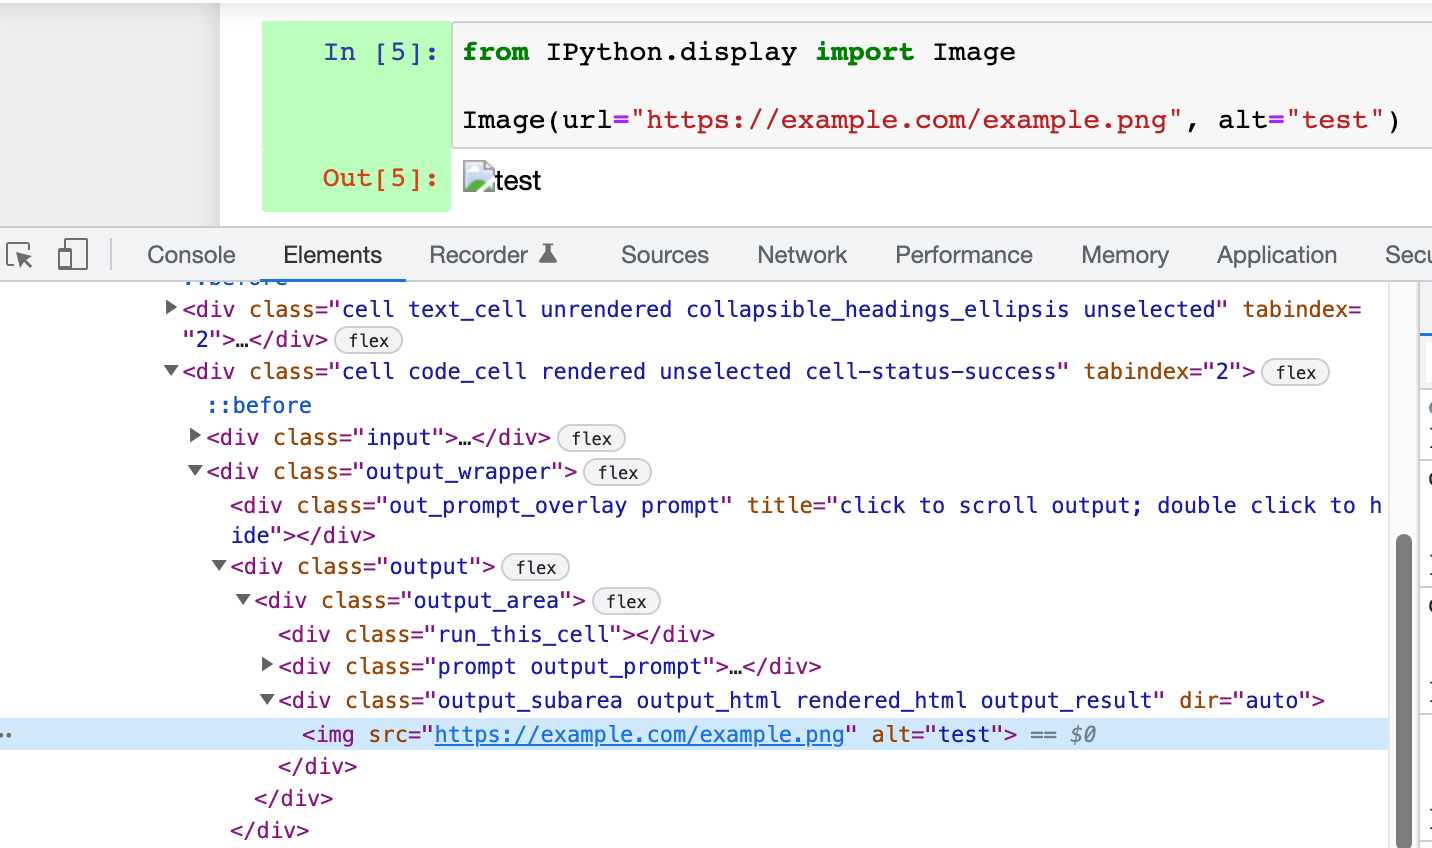
Task: Collapse the code_cell div node
Action: pos(170,370)
